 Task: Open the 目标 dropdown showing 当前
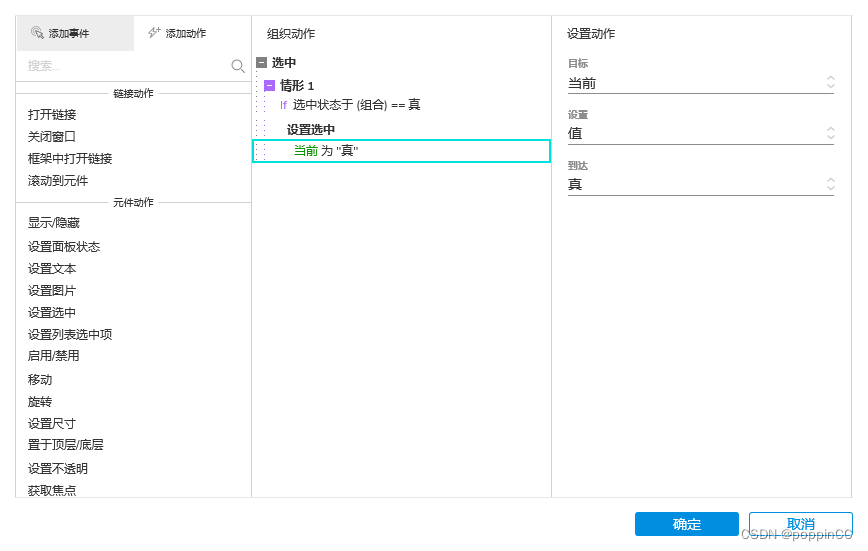point(700,84)
